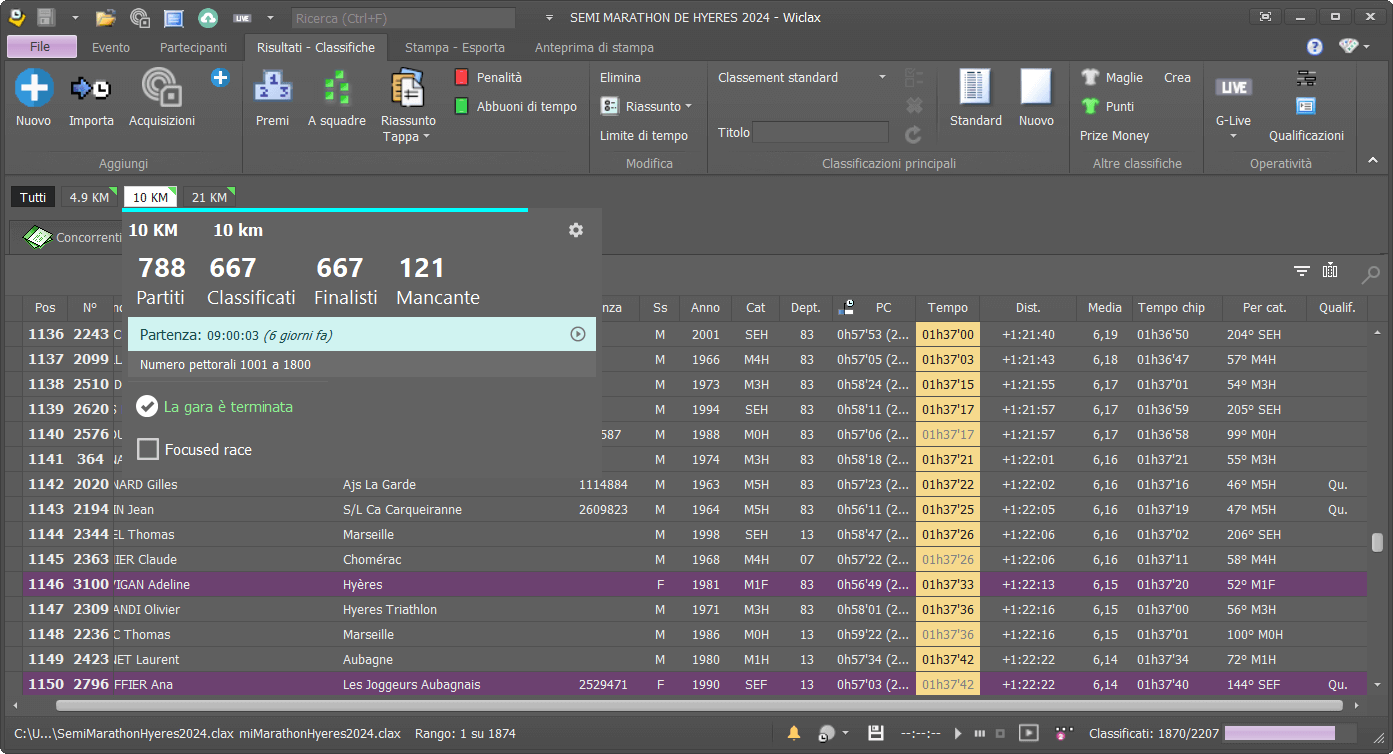The height and width of the screenshot is (754, 1393).
Task: Open the settings sliders icon above Qualificazioni
Action: (x=1306, y=78)
